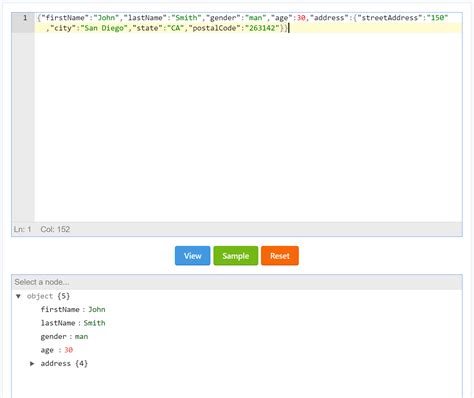
Task: Click the "CA" value in editor
Action: pyautogui.click(x=175, y=28)
